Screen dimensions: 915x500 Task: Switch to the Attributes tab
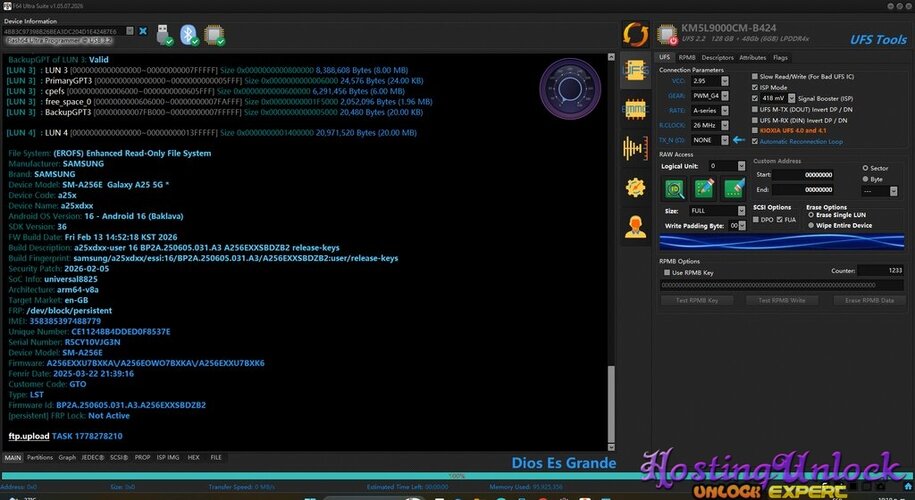point(753,58)
